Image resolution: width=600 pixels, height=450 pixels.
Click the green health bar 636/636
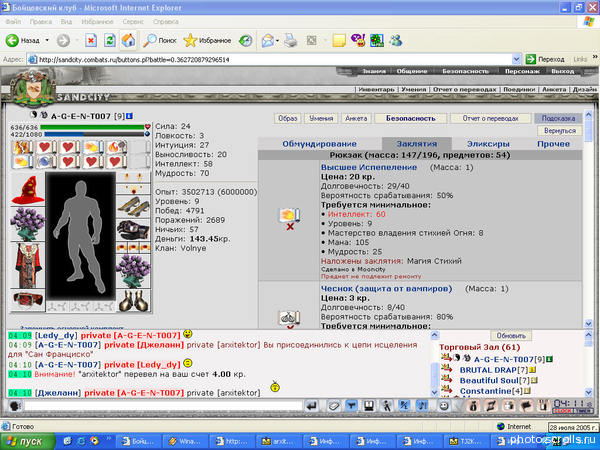[x=92, y=127]
